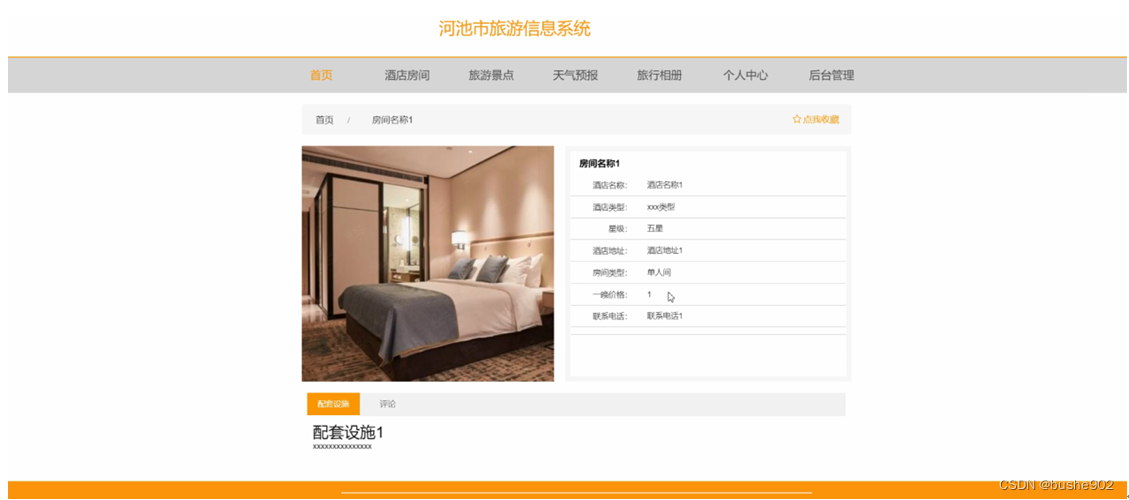Go to 个人中心 page
This screenshot has height=500, width=1129.
coord(745,75)
